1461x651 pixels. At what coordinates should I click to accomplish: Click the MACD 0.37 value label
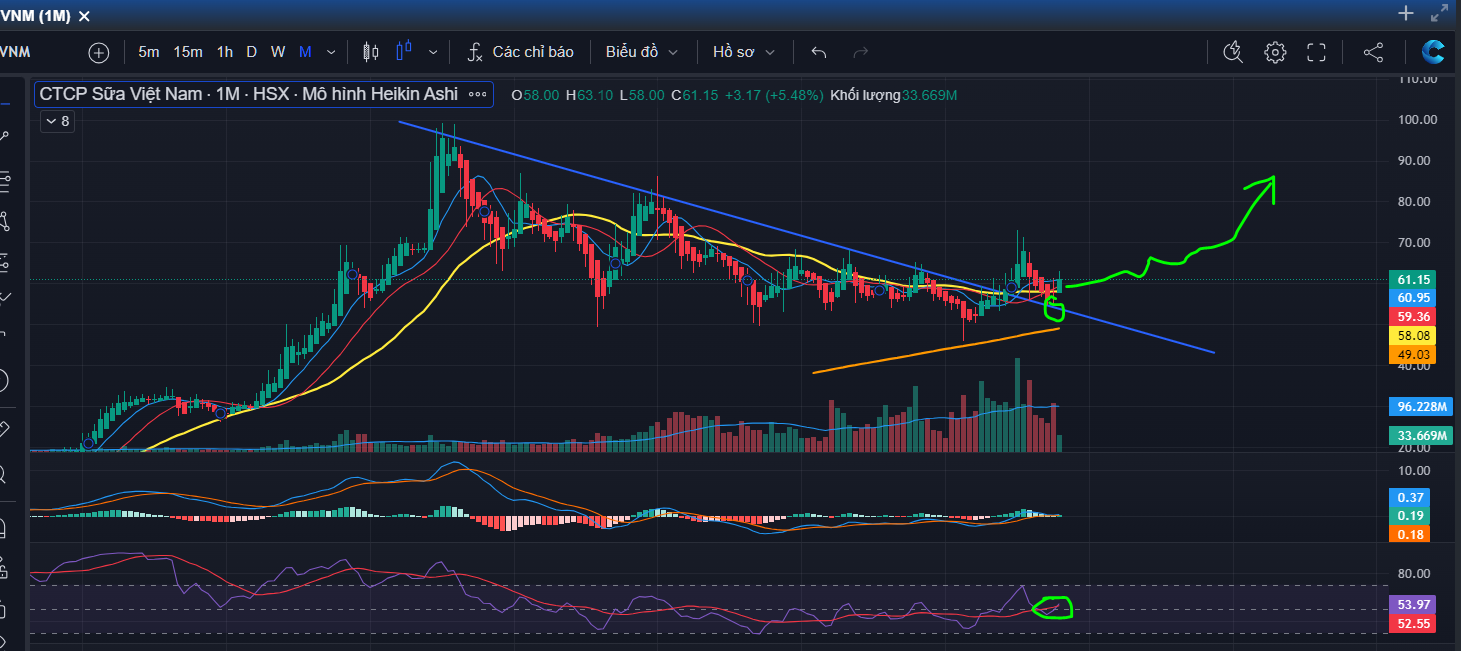[x=1409, y=497]
